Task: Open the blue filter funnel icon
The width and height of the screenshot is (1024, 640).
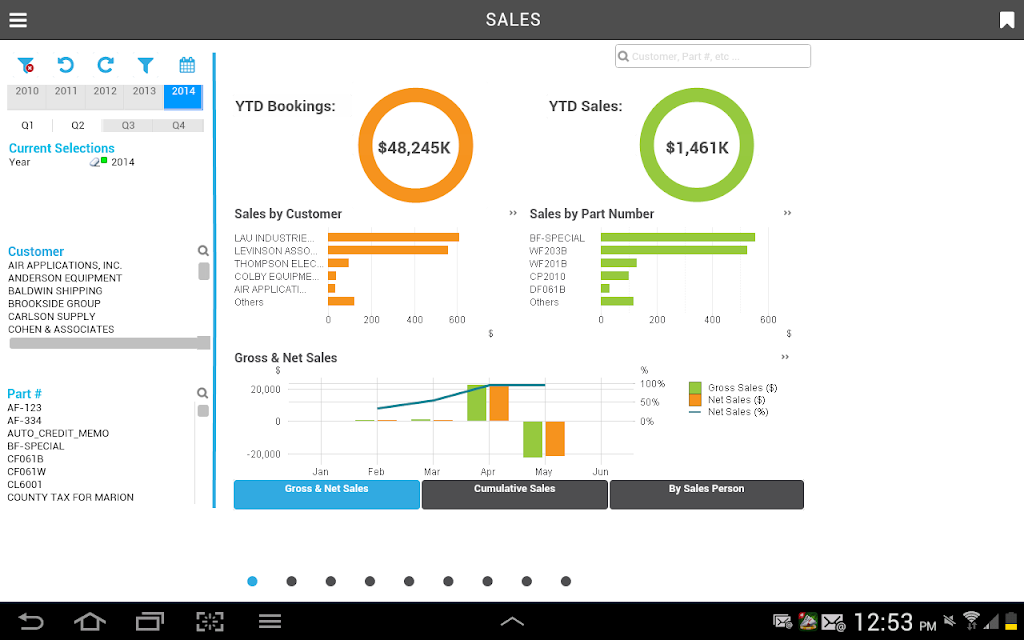Action: coord(146,65)
